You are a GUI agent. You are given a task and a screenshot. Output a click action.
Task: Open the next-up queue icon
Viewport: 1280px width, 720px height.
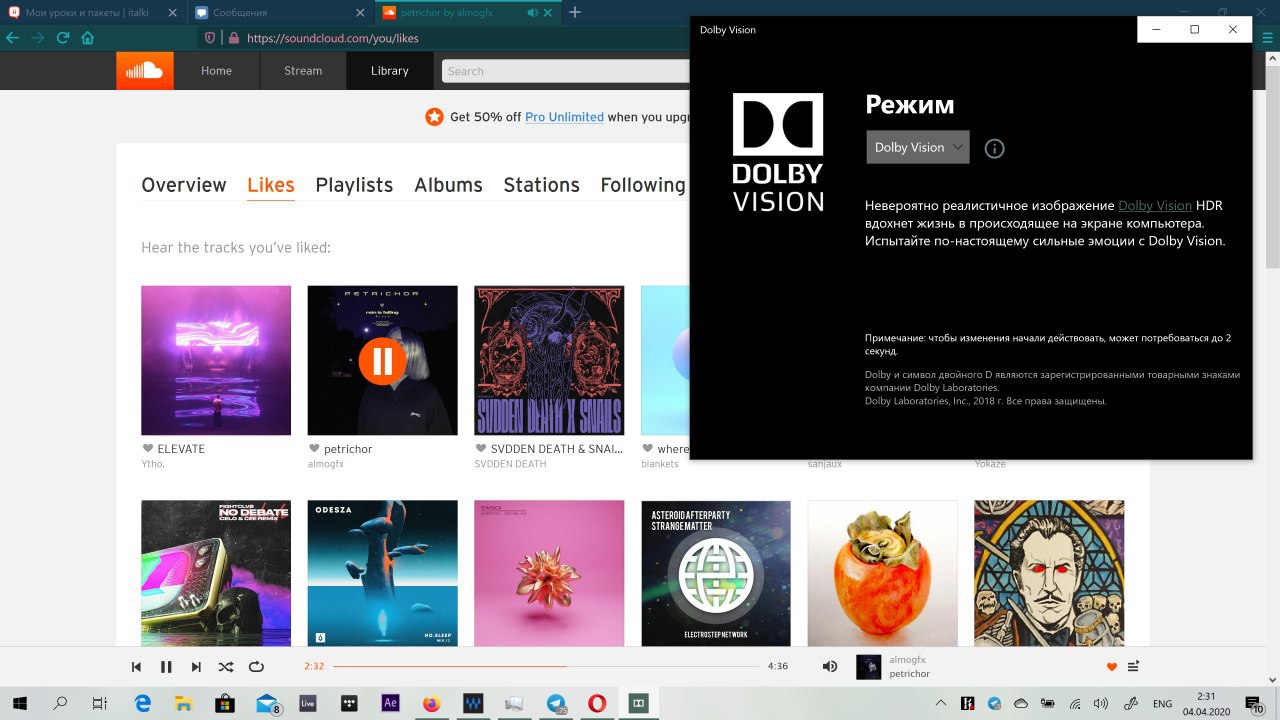[1134, 667]
